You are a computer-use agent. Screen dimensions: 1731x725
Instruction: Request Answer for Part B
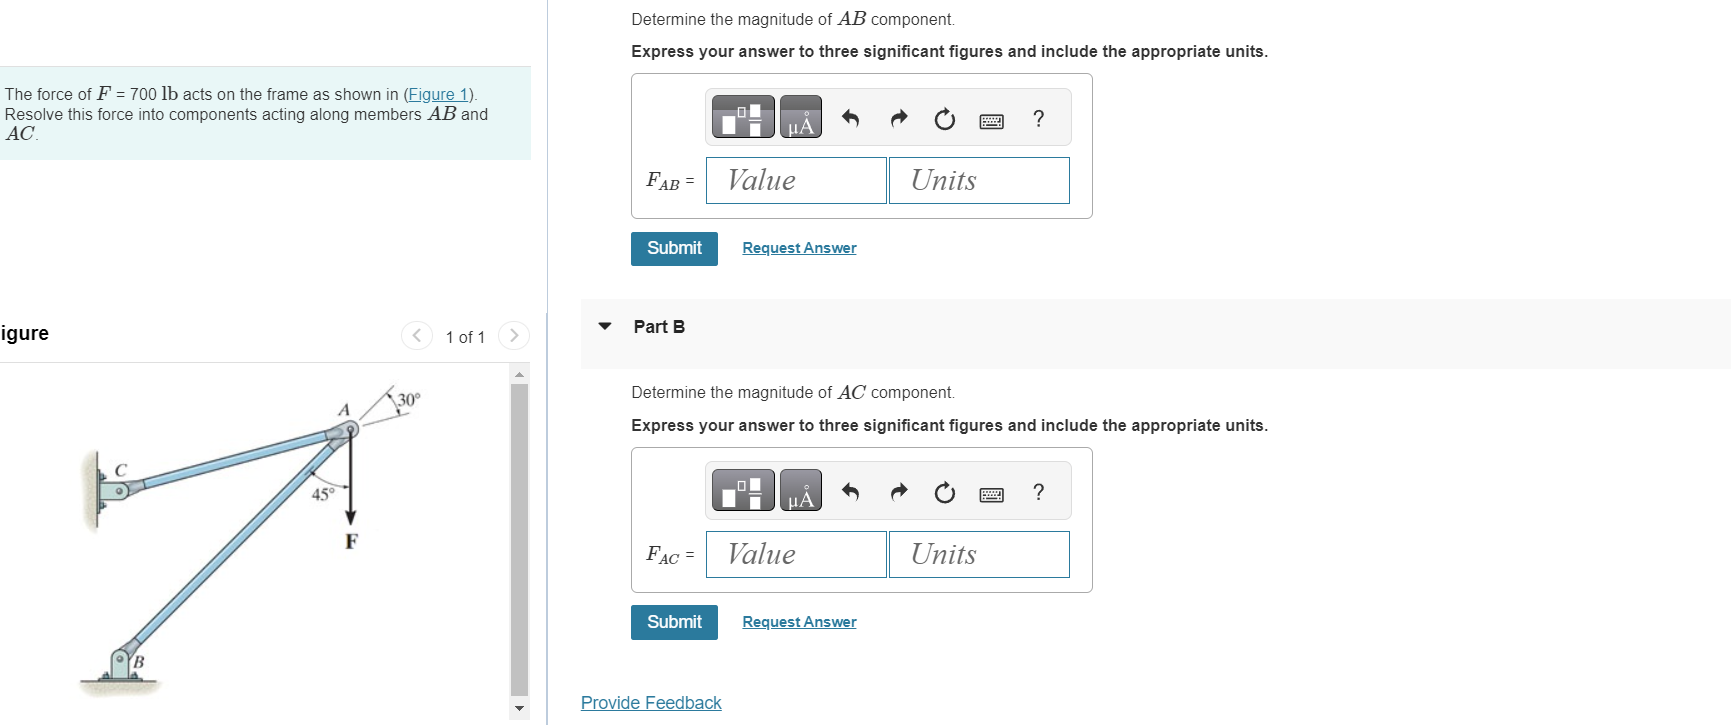[x=798, y=621]
